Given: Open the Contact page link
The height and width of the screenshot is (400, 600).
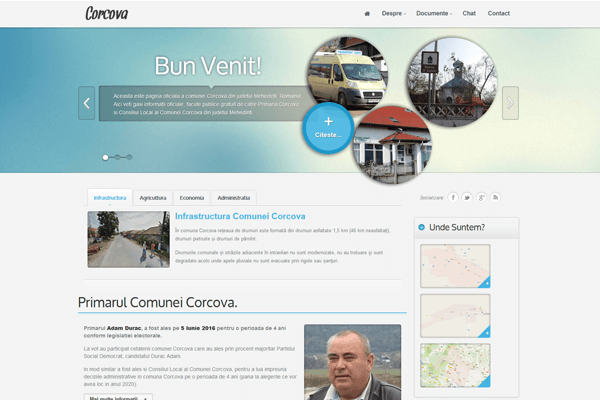Looking at the screenshot, I should (498, 14).
